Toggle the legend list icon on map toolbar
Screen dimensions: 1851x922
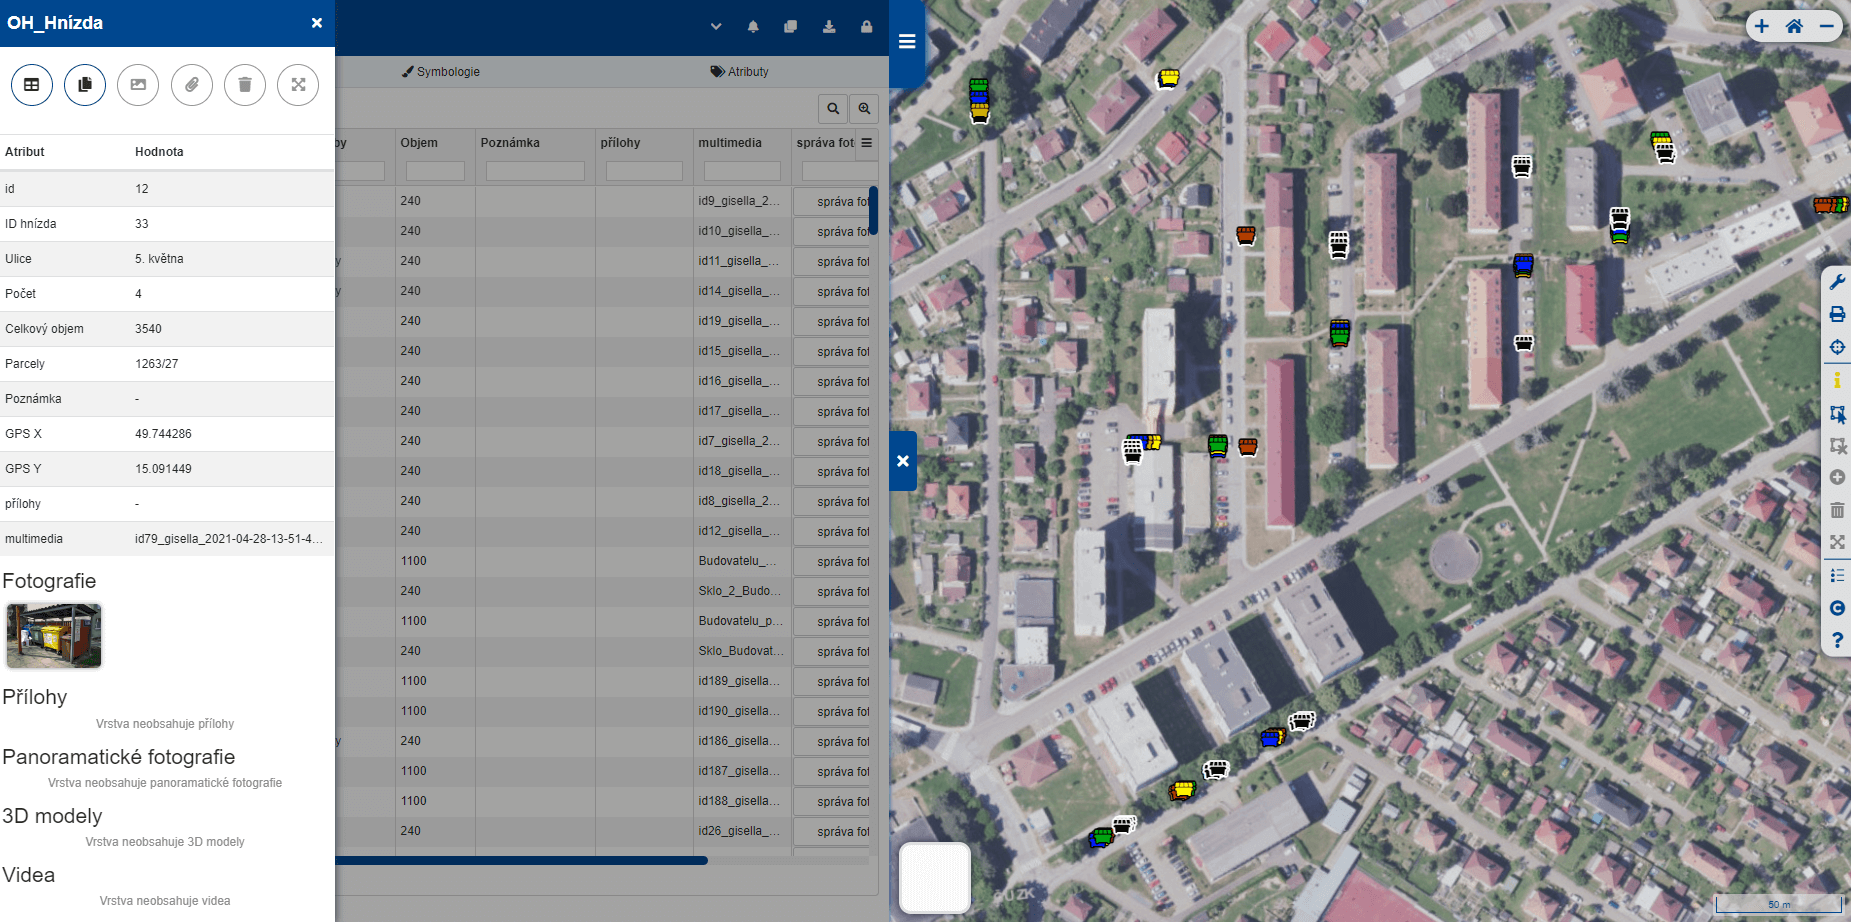(x=1837, y=575)
